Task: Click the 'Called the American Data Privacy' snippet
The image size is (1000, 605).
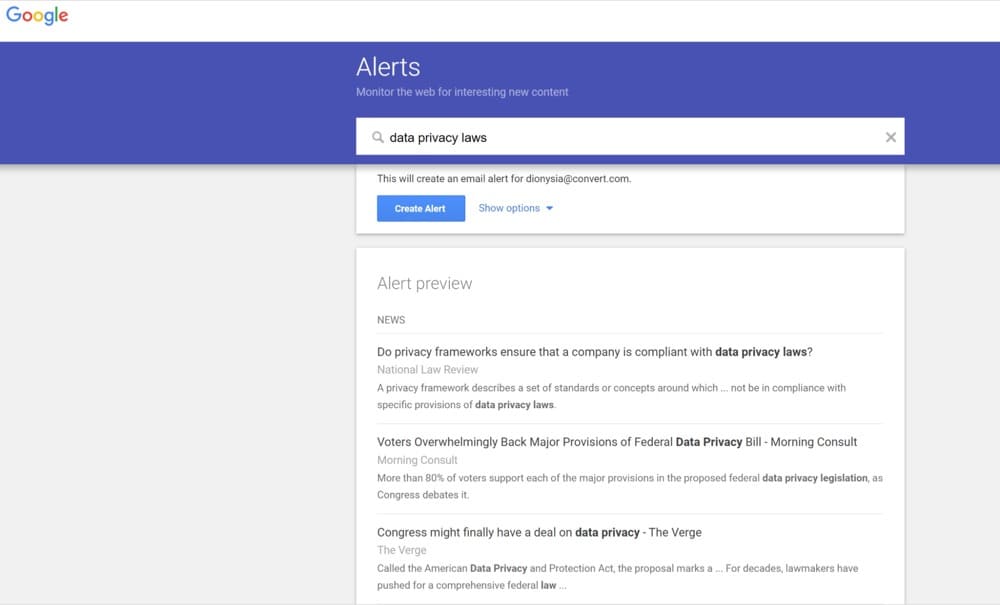Action: tap(617, 576)
